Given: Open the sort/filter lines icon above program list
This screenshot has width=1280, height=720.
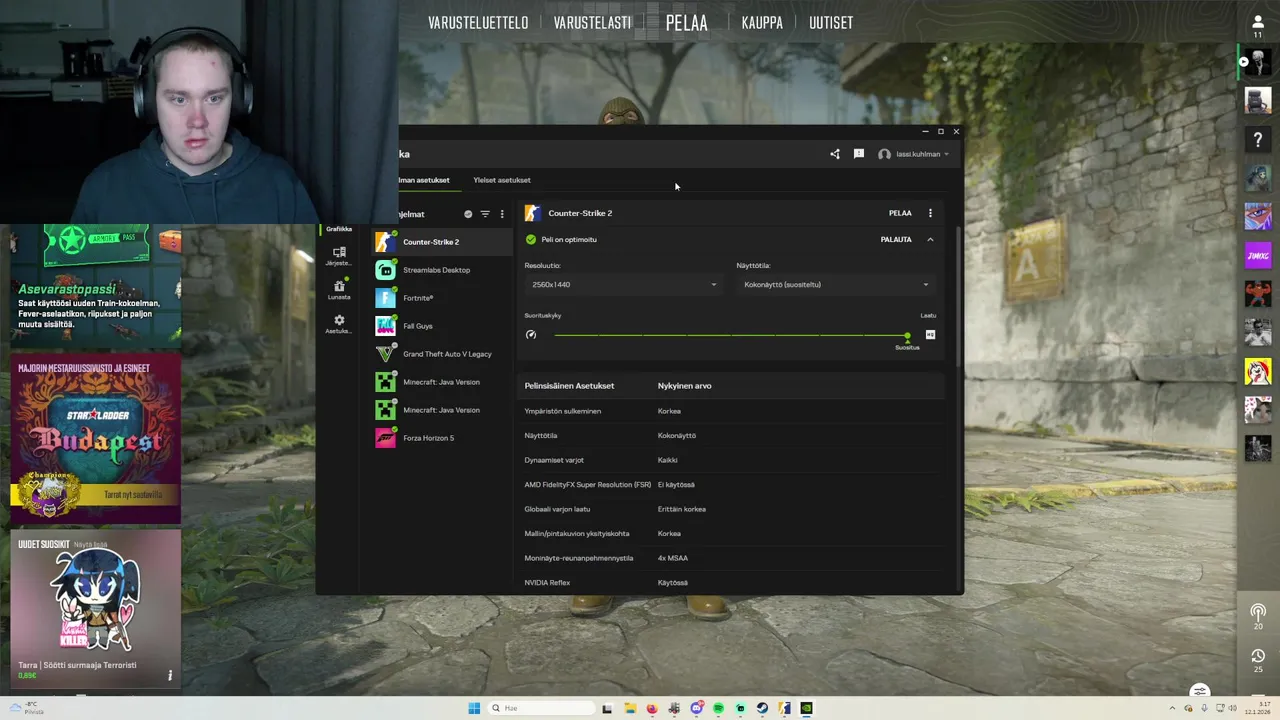Looking at the screenshot, I should pos(485,214).
